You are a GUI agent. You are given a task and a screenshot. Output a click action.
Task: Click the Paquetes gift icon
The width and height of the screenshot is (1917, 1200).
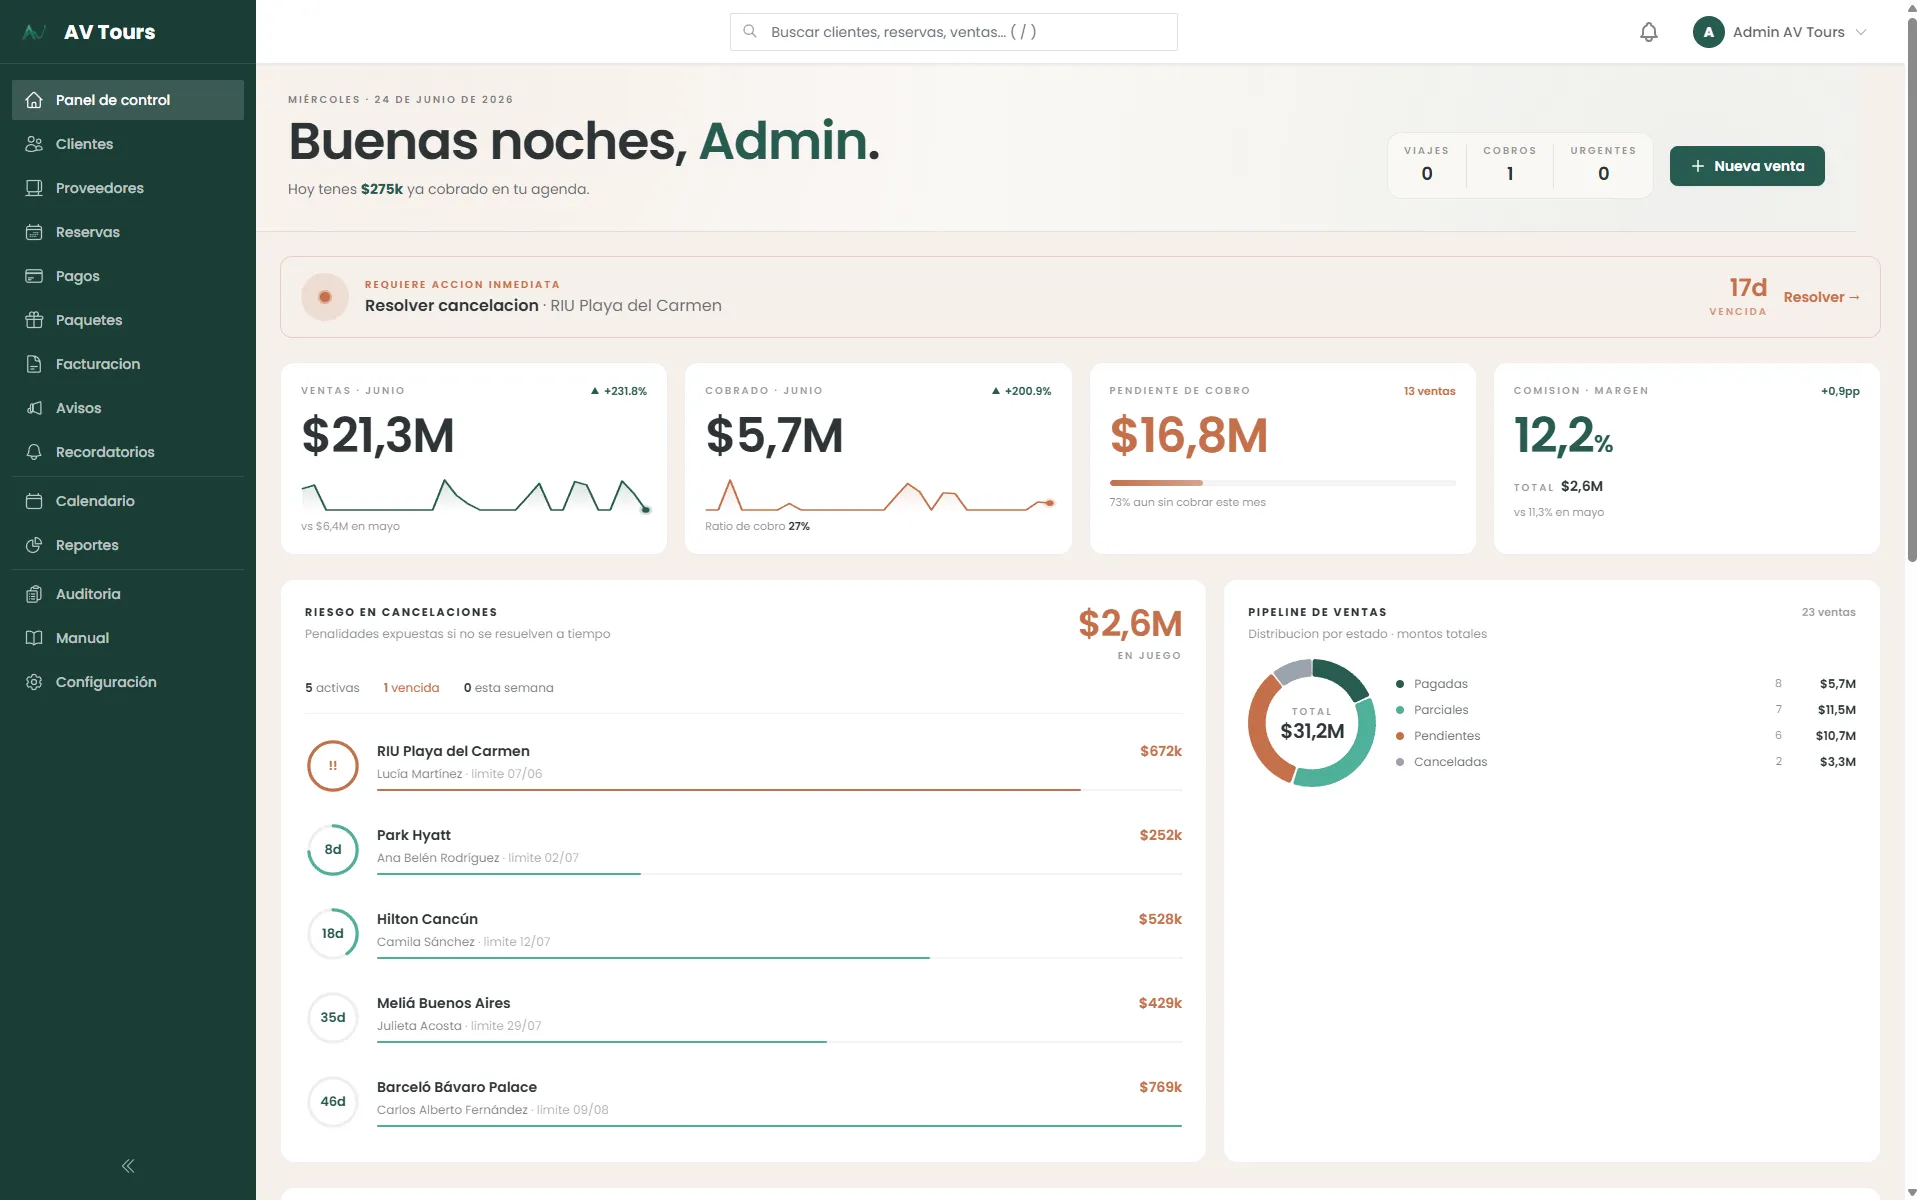pyautogui.click(x=34, y=320)
